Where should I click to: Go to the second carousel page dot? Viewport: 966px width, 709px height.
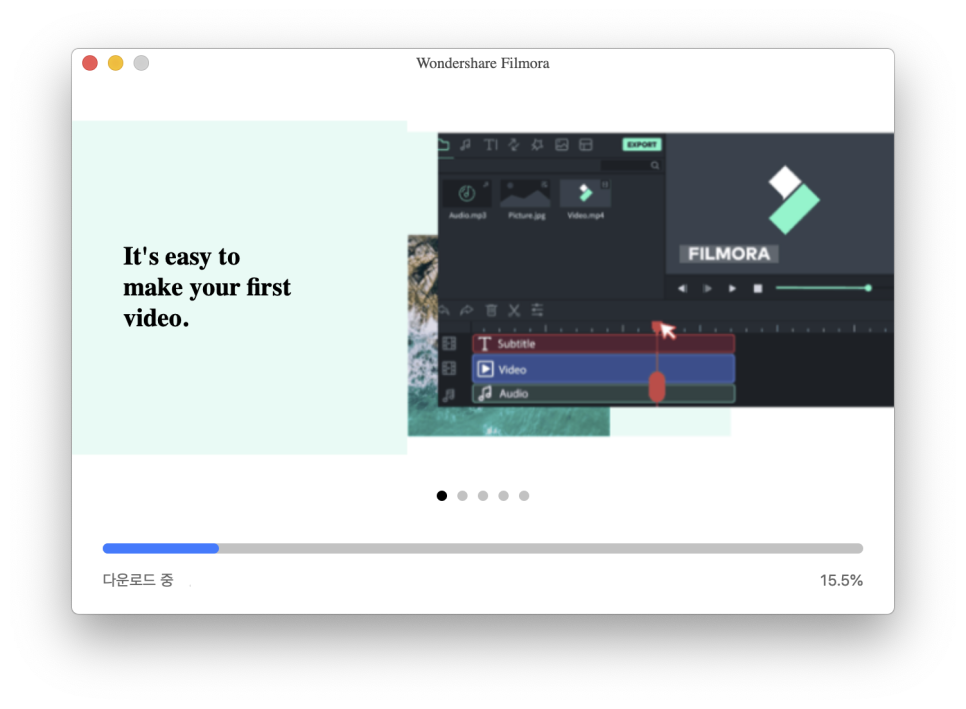462,496
